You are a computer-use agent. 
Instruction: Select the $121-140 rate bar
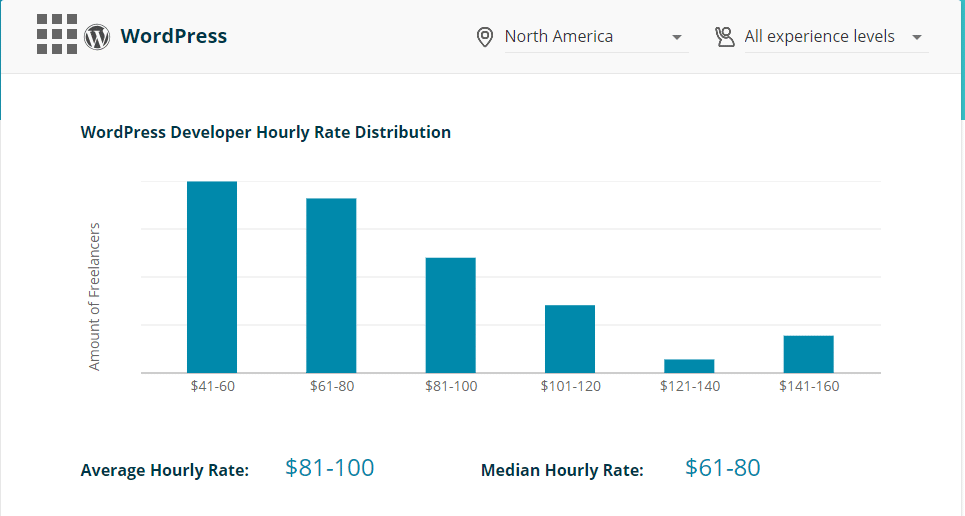689,366
